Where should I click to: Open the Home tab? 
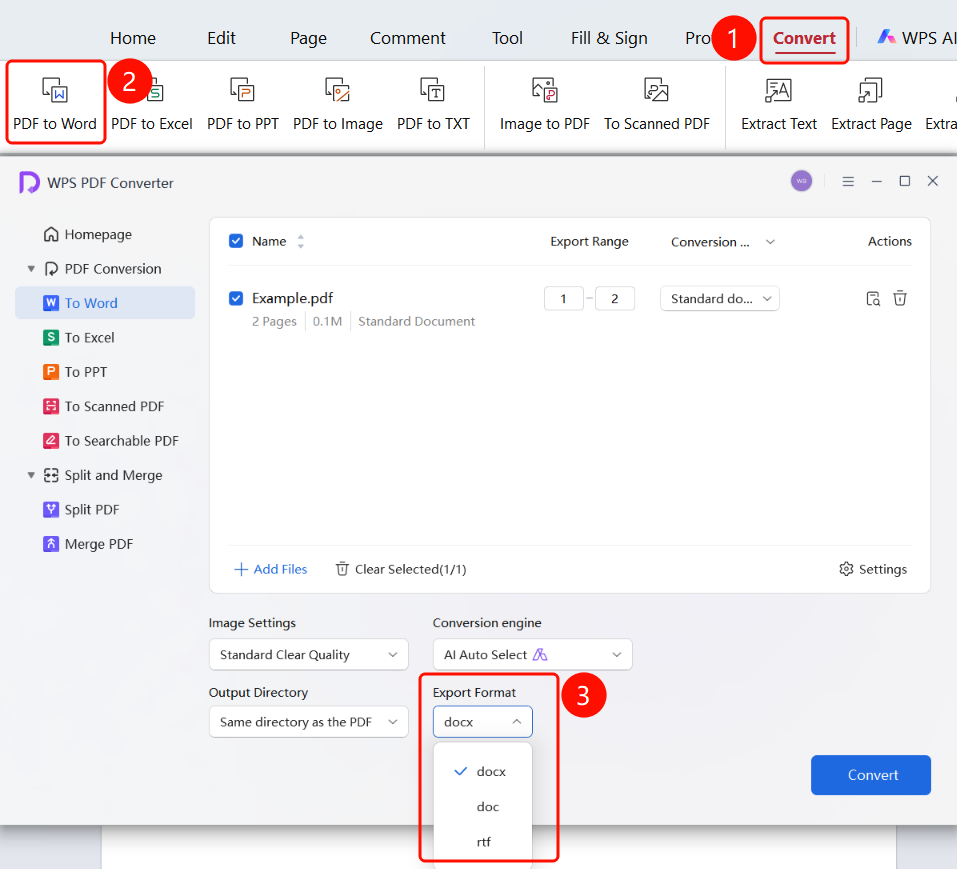pyautogui.click(x=133, y=38)
